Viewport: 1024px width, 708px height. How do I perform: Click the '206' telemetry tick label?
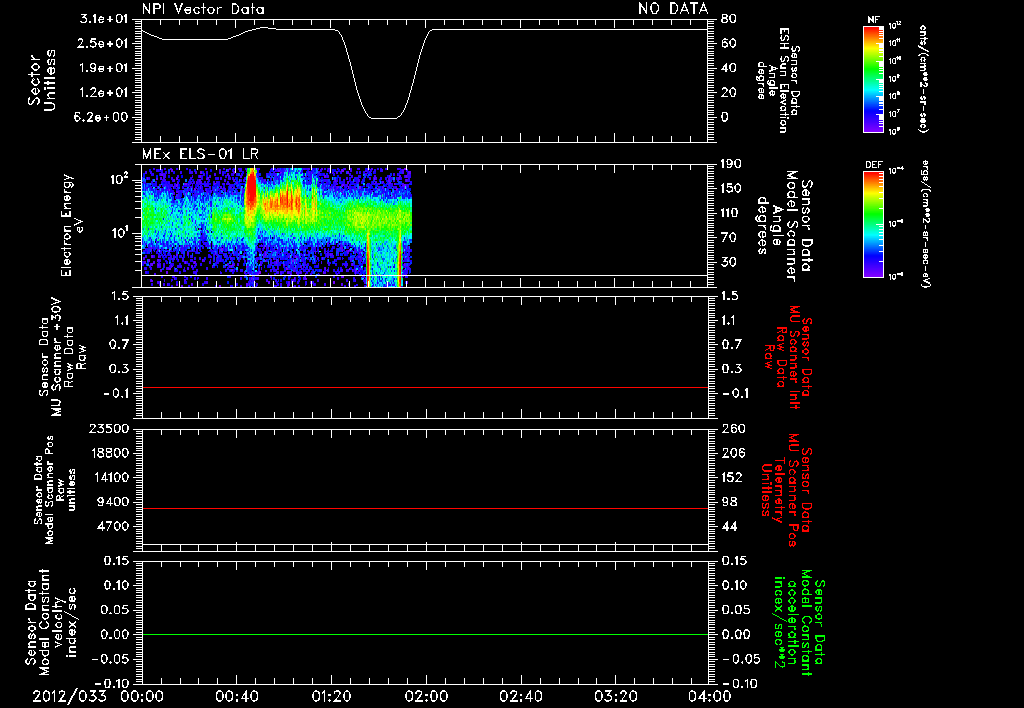733,453
